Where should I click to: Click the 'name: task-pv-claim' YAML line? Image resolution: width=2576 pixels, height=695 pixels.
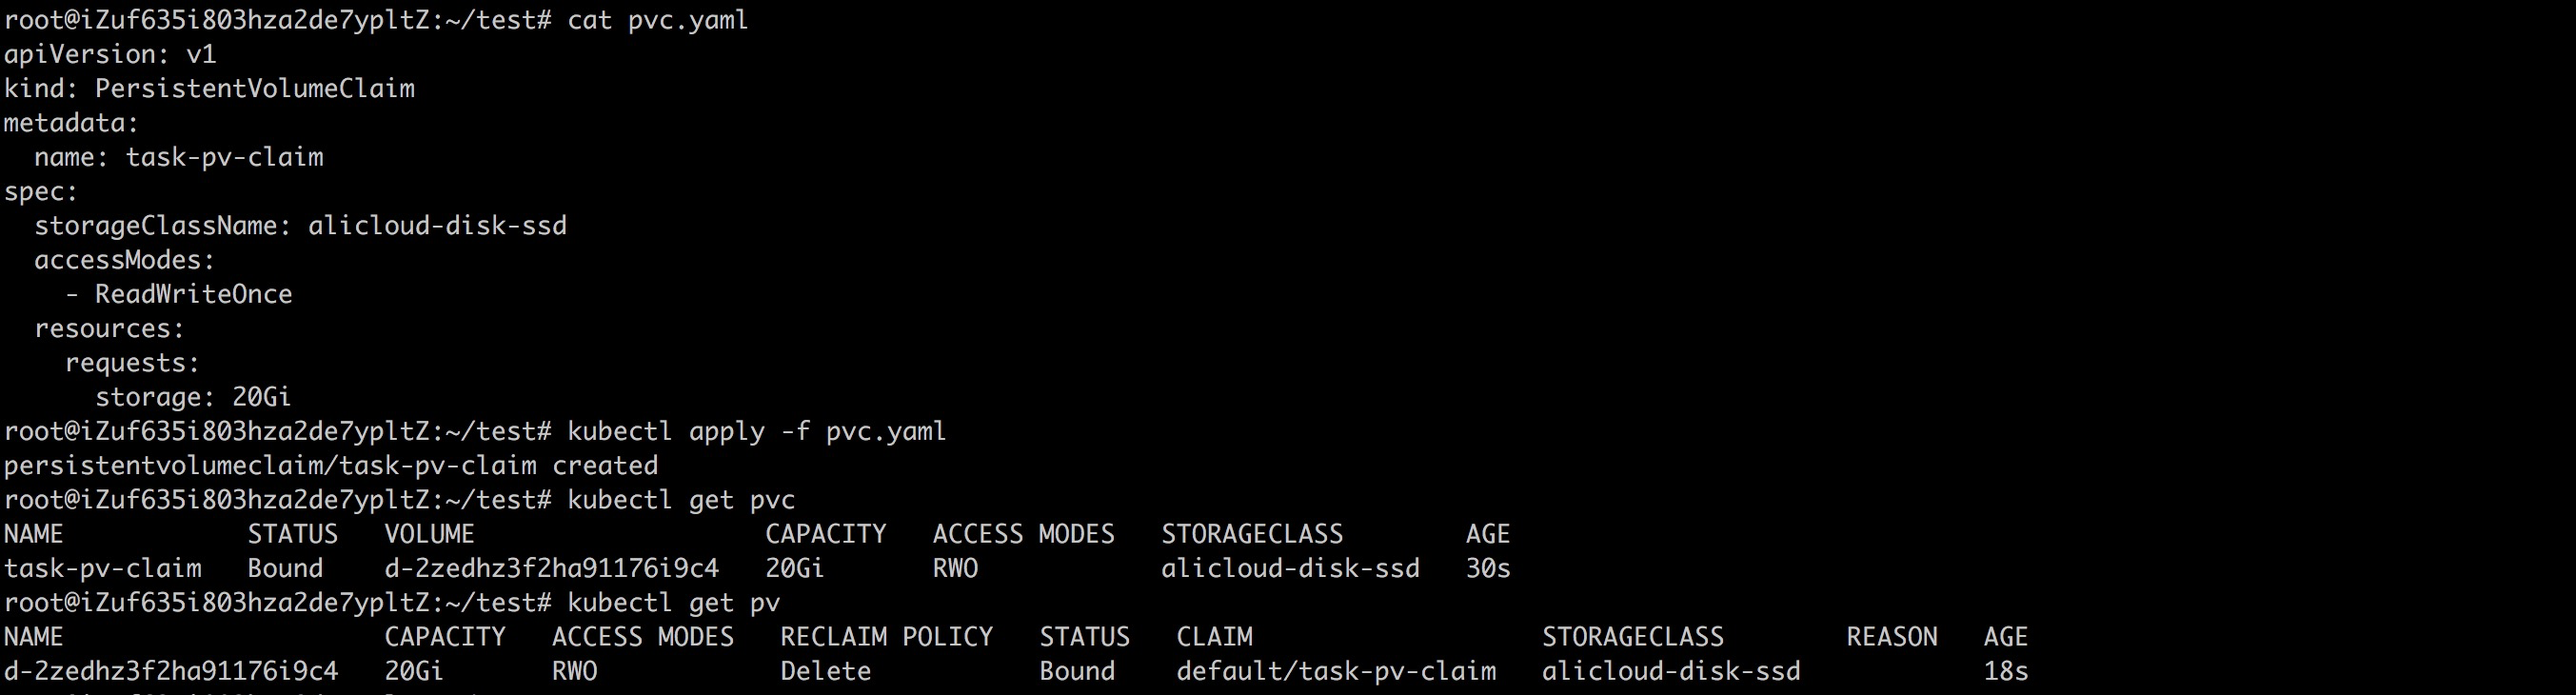tap(178, 157)
